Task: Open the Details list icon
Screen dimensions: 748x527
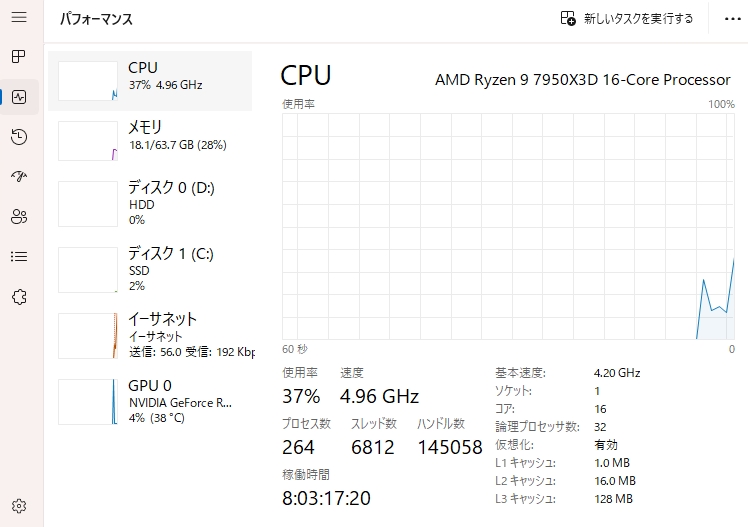Action: [18, 256]
